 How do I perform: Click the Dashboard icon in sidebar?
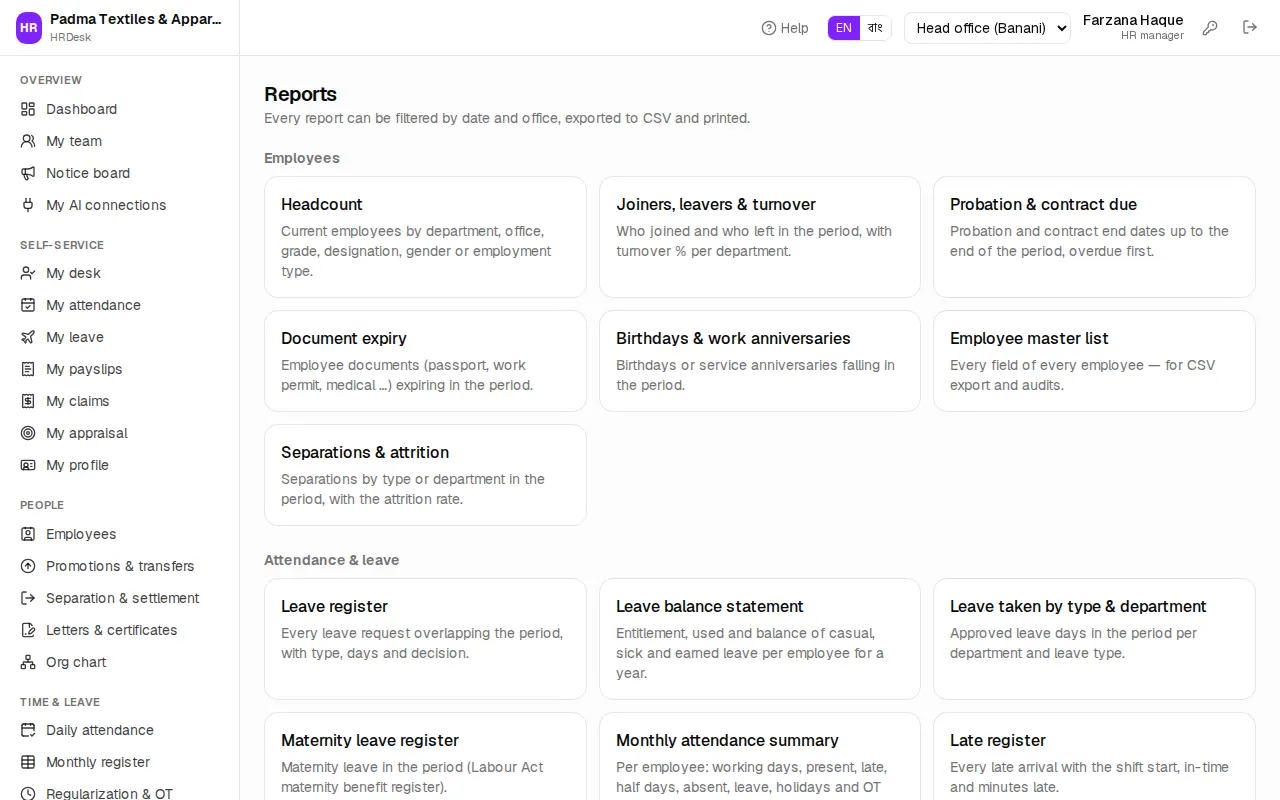[x=28, y=109]
